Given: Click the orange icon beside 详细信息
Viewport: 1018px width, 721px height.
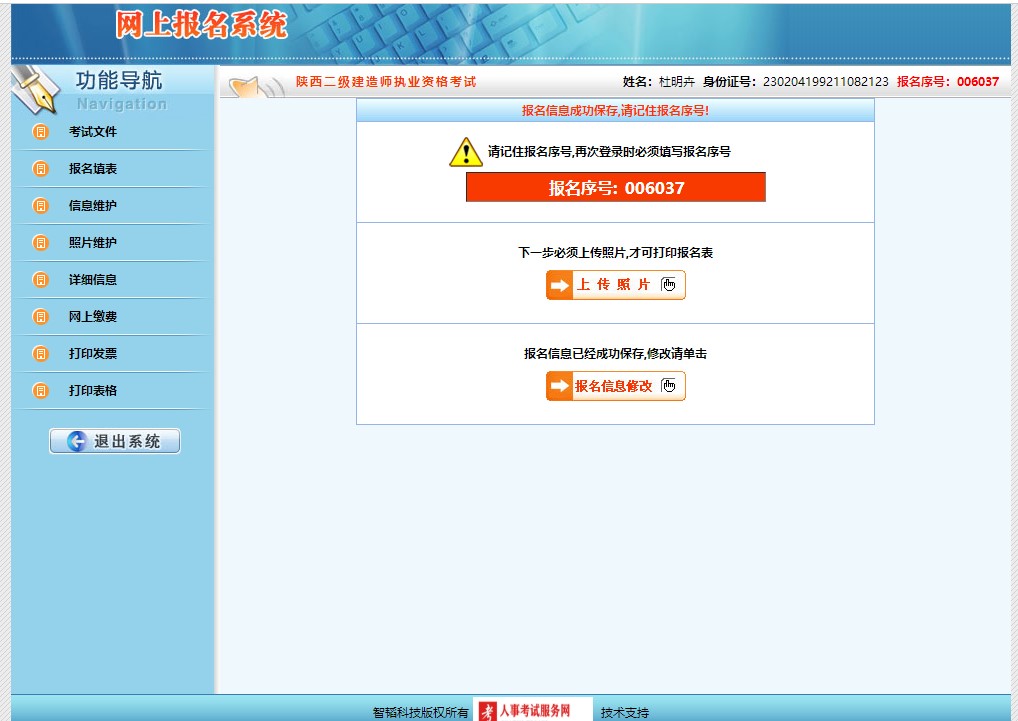Looking at the screenshot, I should [41, 280].
